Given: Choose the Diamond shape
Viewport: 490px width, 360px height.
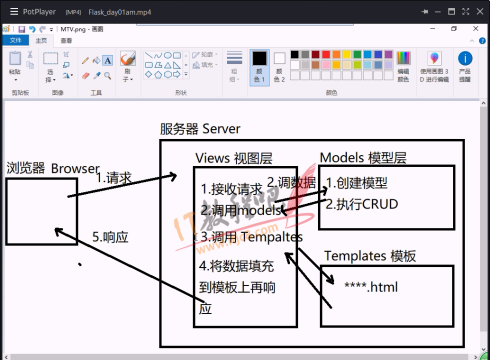Looking at the screenshot, I should [x=149, y=75].
